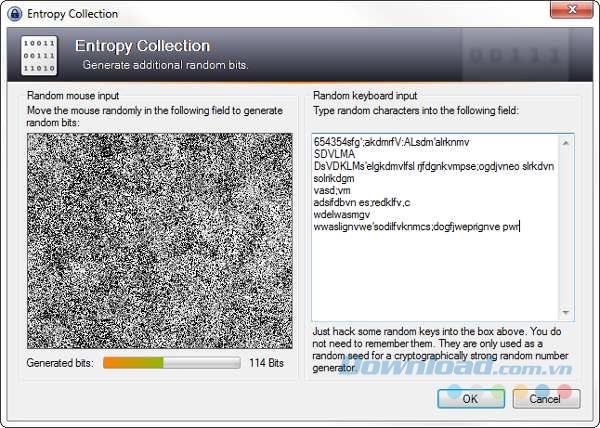The image size is (600, 428).
Task: Click the lock icon in the title bar
Action: [15, 14]
